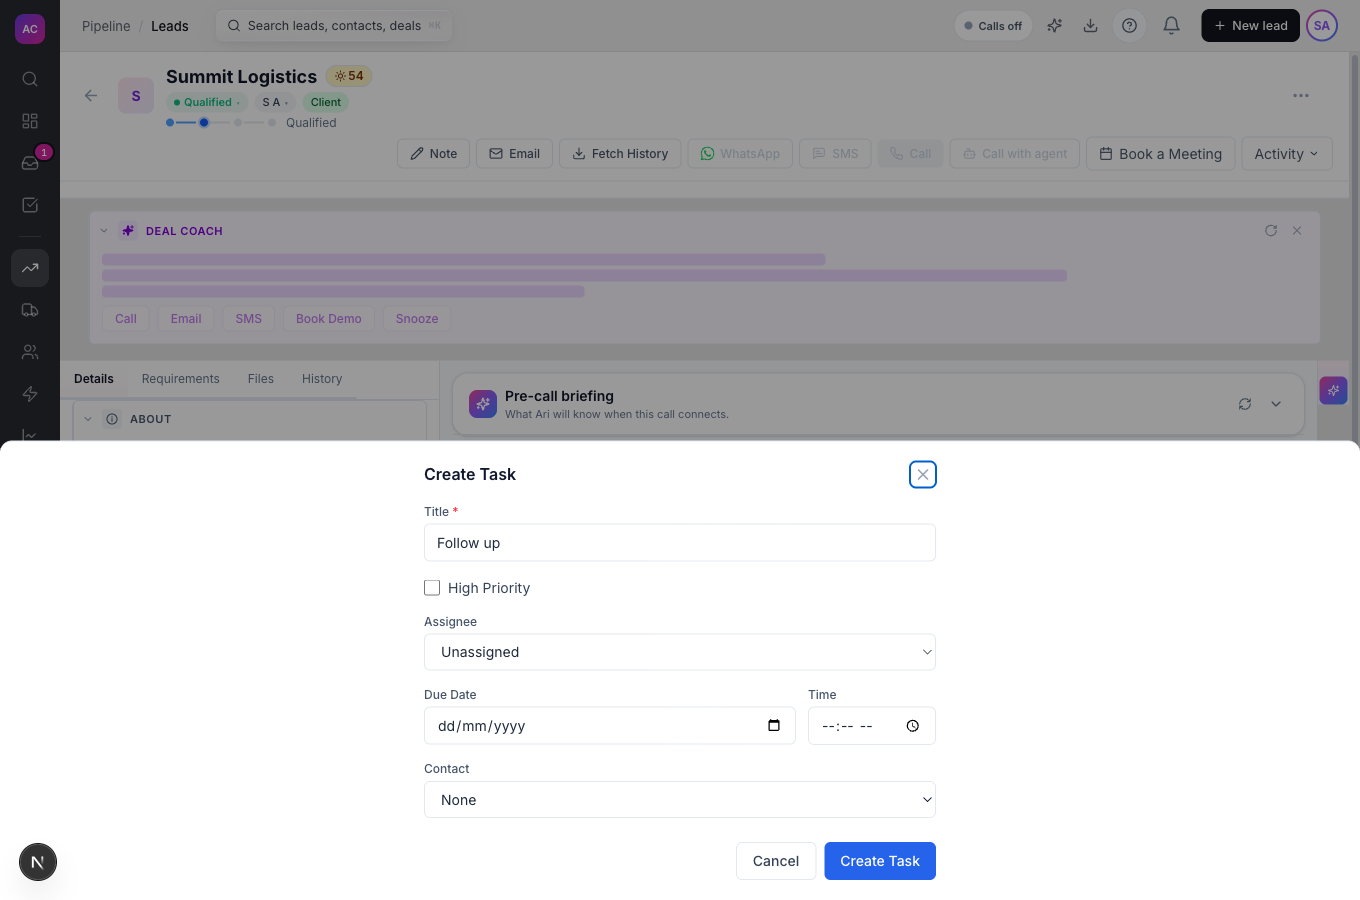
Task: Open help question mark icon
Action: click(x=1129, y=26)
